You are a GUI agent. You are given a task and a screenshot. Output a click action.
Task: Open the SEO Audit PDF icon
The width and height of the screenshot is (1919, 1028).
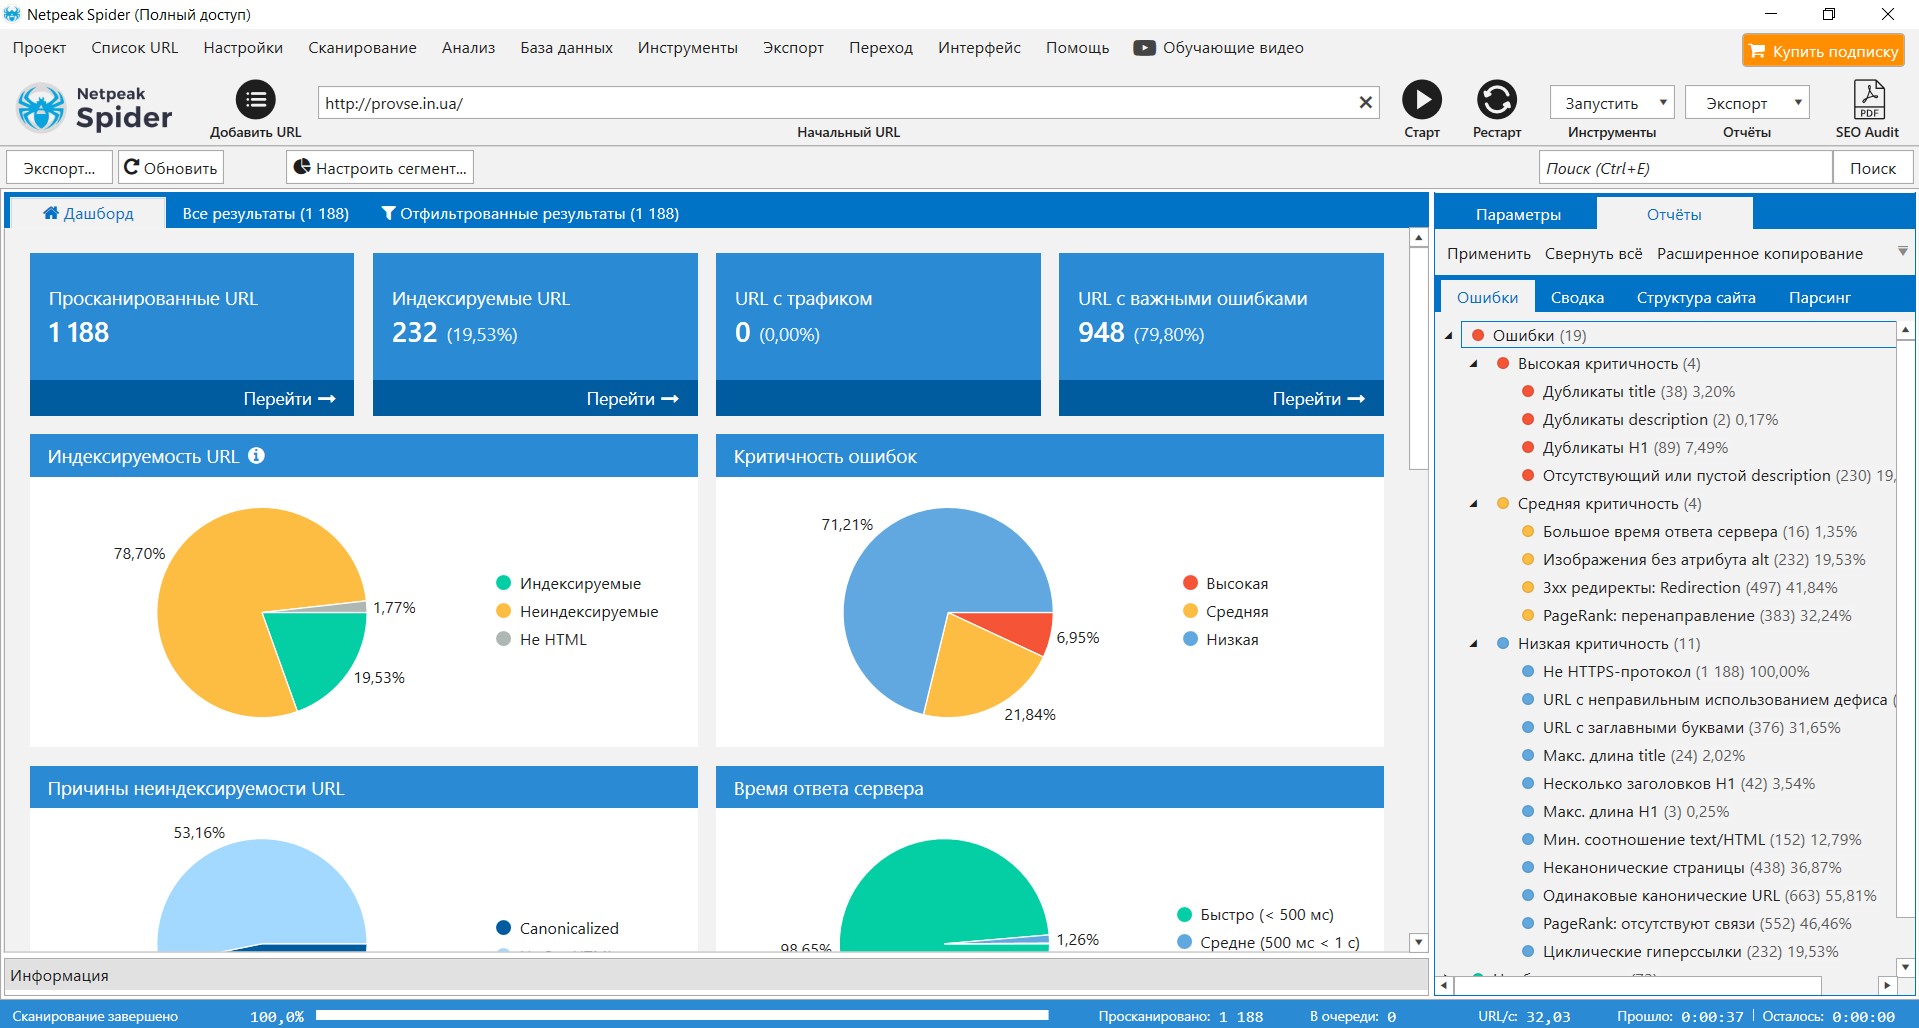1867,100
